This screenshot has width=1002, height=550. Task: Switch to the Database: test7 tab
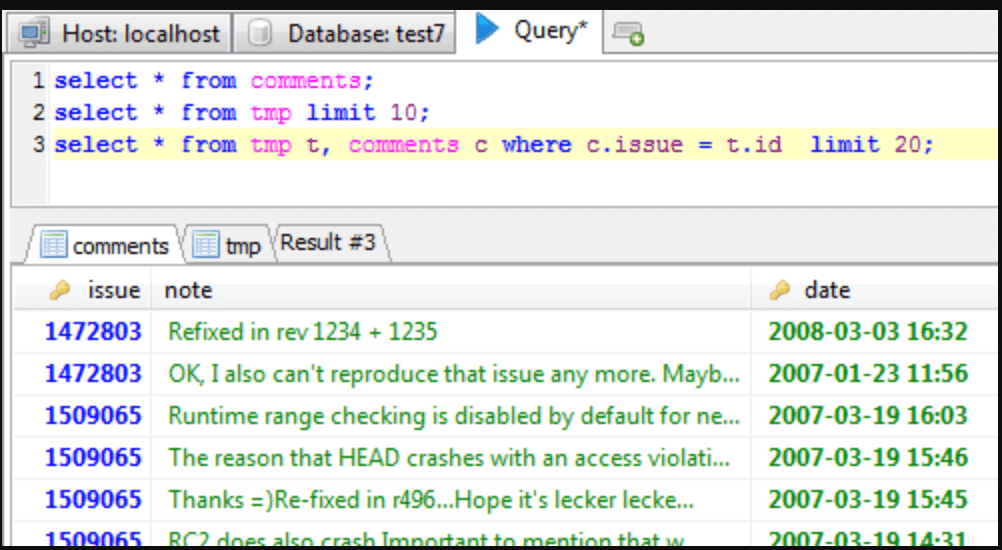[344, 33]
